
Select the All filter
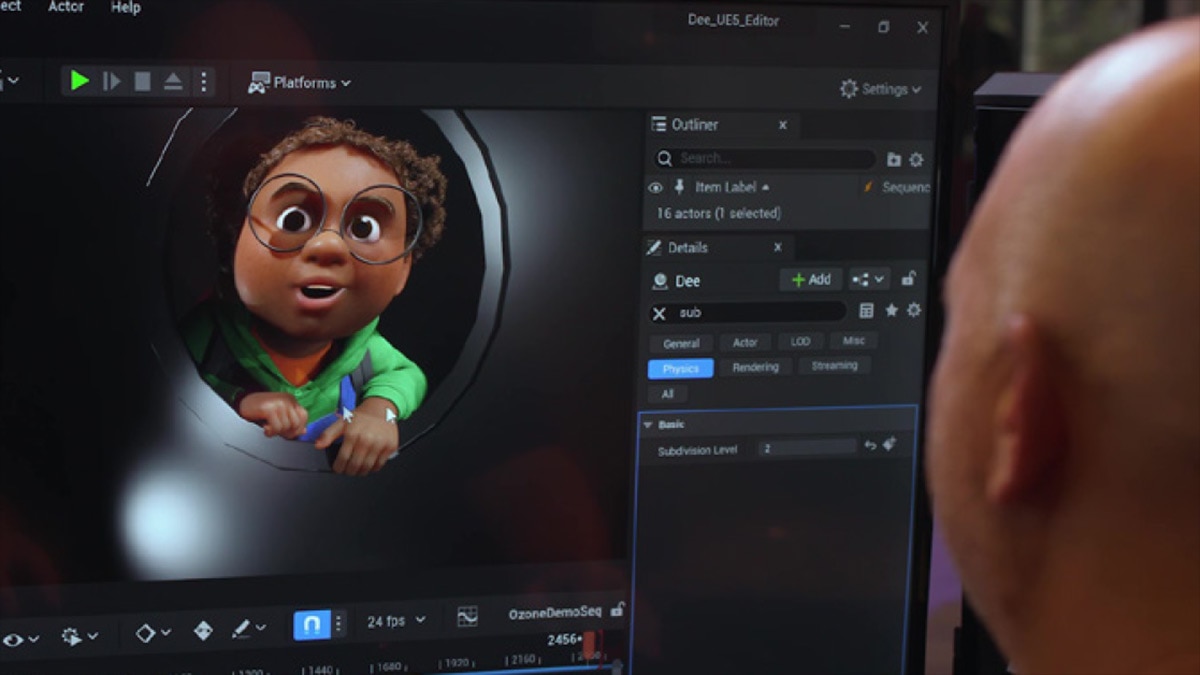(667, 394)
